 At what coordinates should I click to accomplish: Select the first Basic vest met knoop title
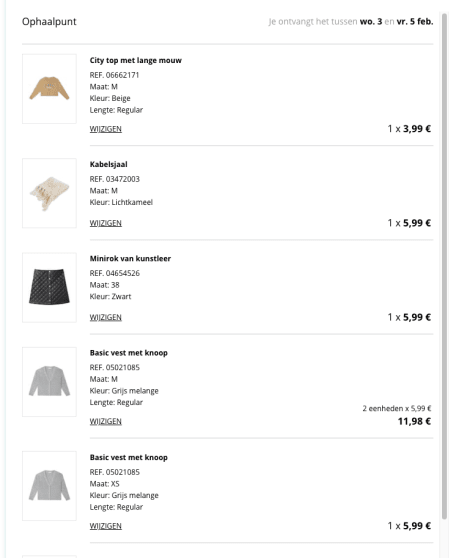click(x=129, y=353)
